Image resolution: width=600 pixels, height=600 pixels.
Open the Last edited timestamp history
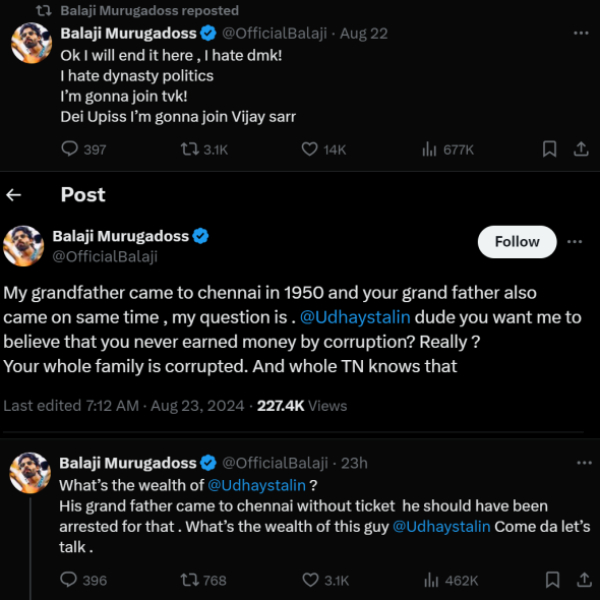click(125, 405)
